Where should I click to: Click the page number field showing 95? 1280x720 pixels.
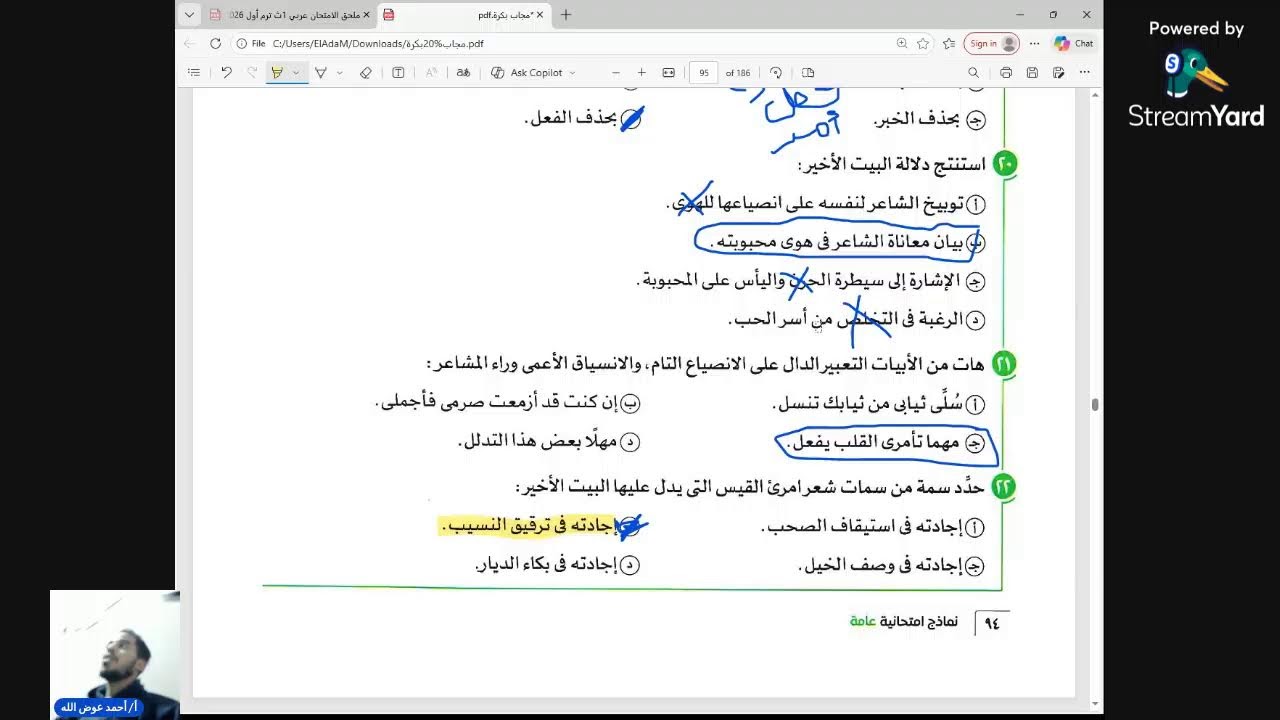704,73
